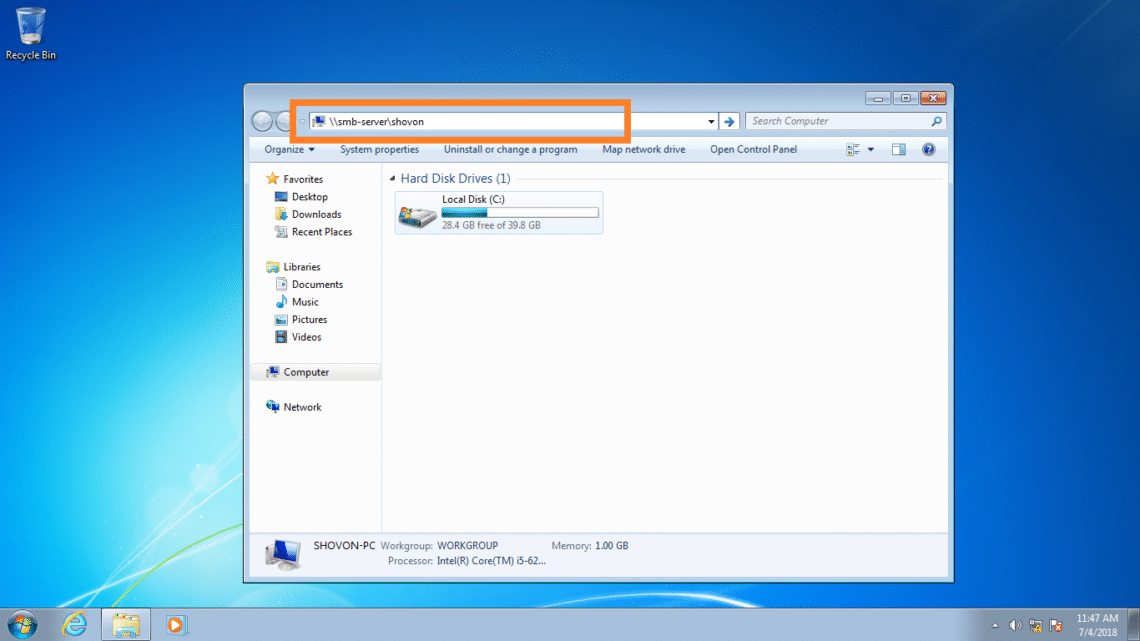Click the search magnifier icon
This screenshot has width=1140, height=641.
point(936,121)
